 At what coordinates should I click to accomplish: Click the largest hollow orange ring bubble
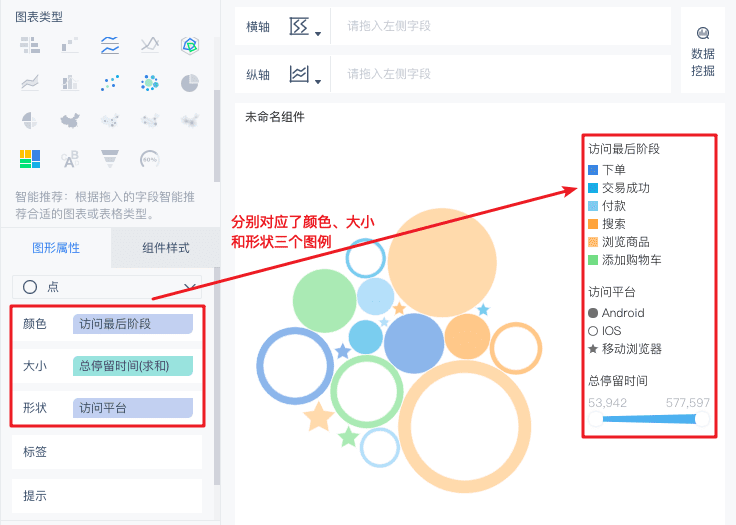464,427
